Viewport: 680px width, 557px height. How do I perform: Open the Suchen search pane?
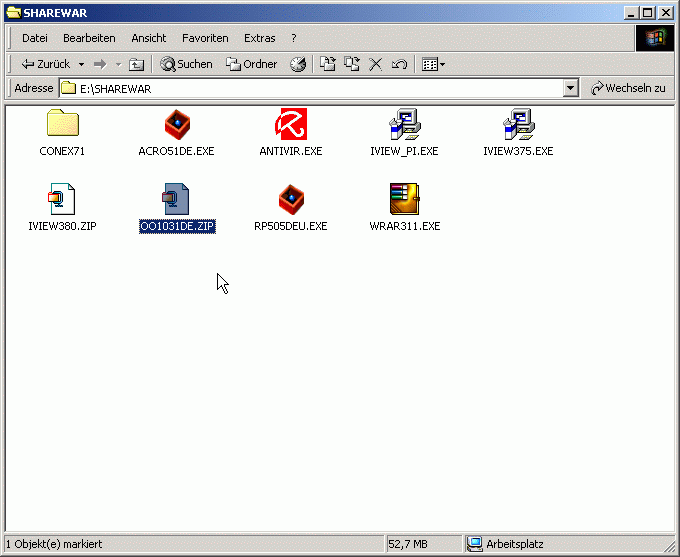click(186, 64)
